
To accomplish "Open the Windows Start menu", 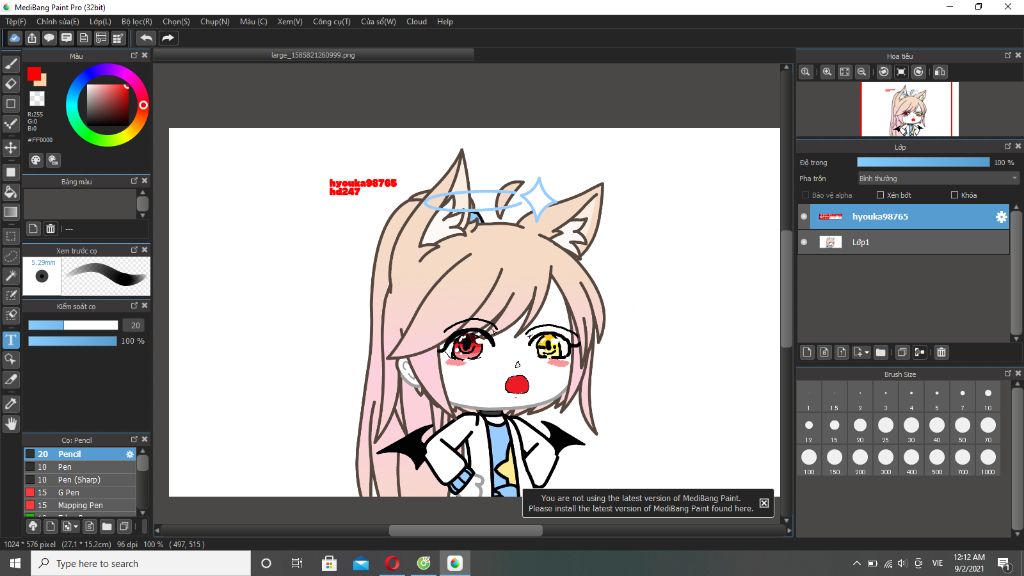I will coord(15,563).
